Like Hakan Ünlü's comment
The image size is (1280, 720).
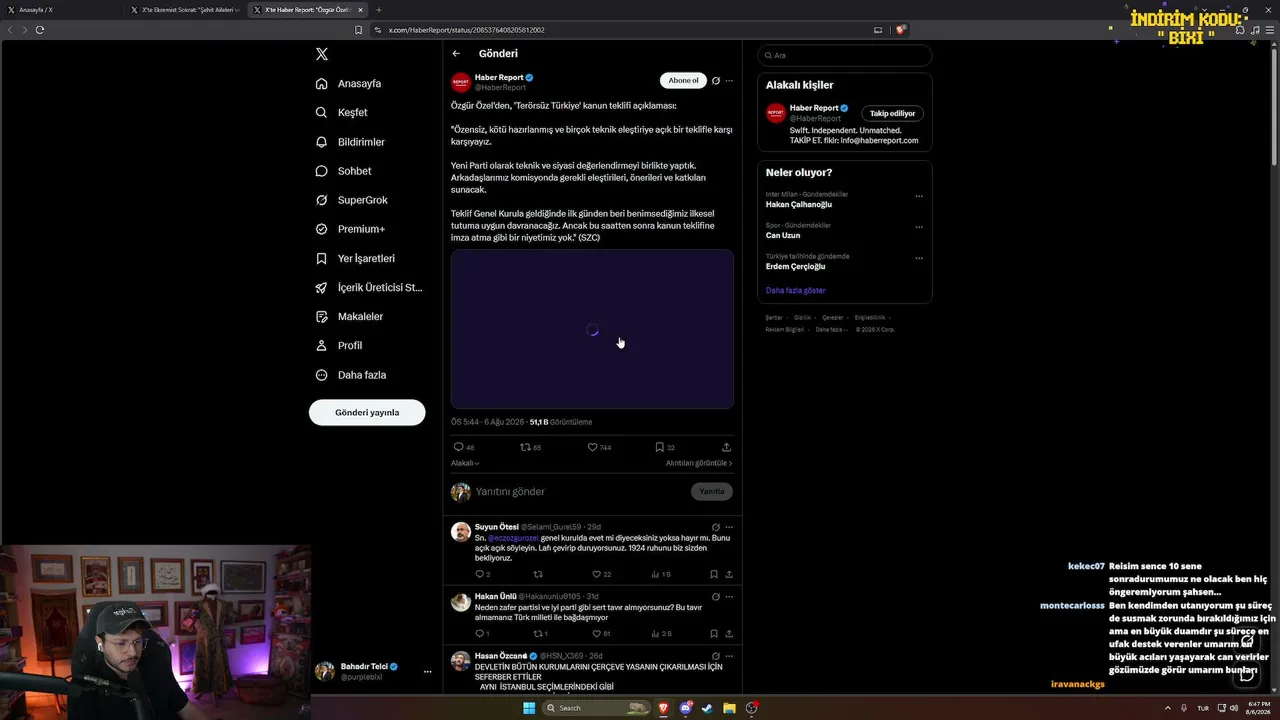click(601, 633)
